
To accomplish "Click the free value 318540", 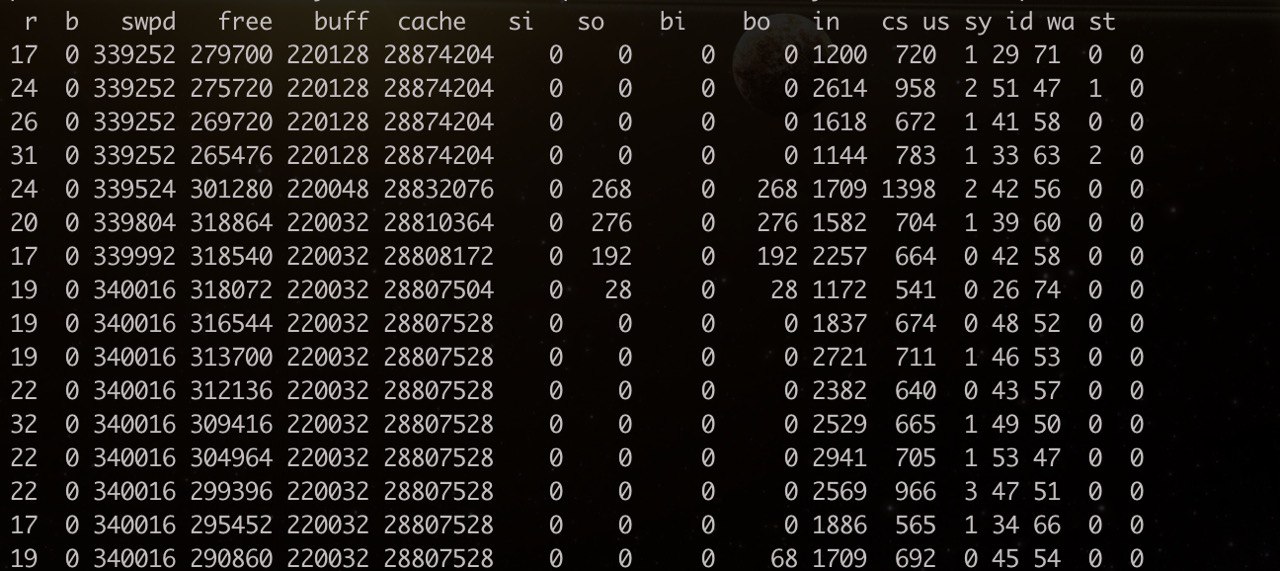I will [x=230, y=256].
